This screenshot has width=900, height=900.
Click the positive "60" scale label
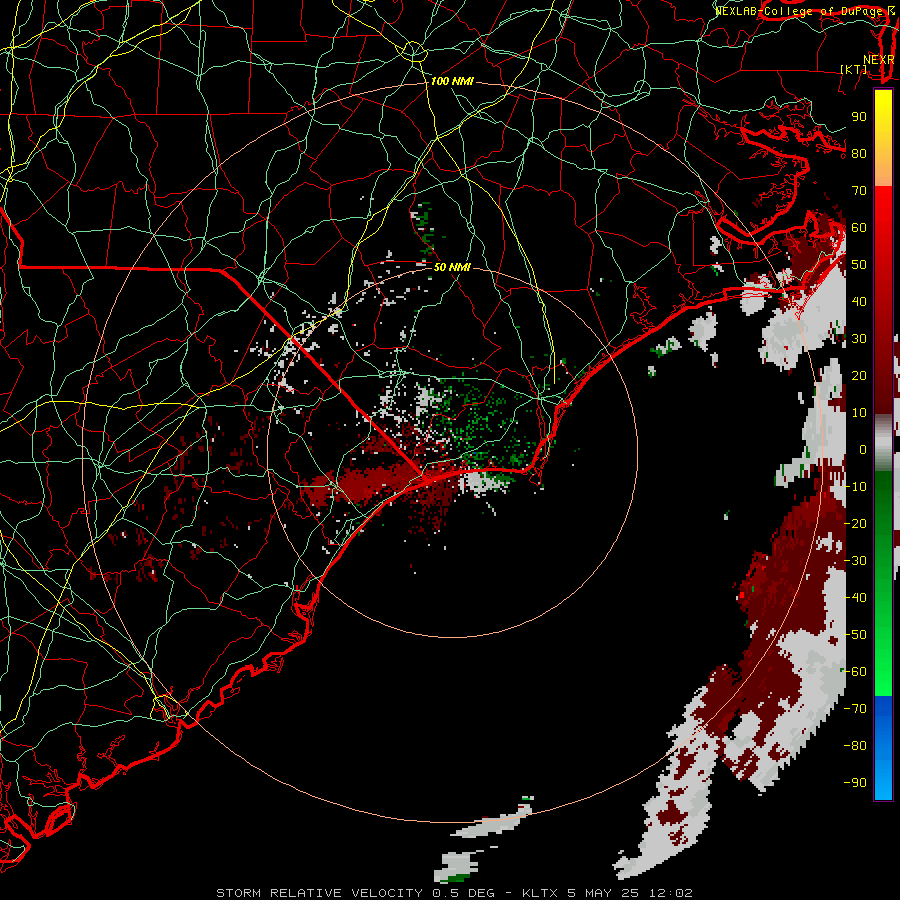coord(859,227)
